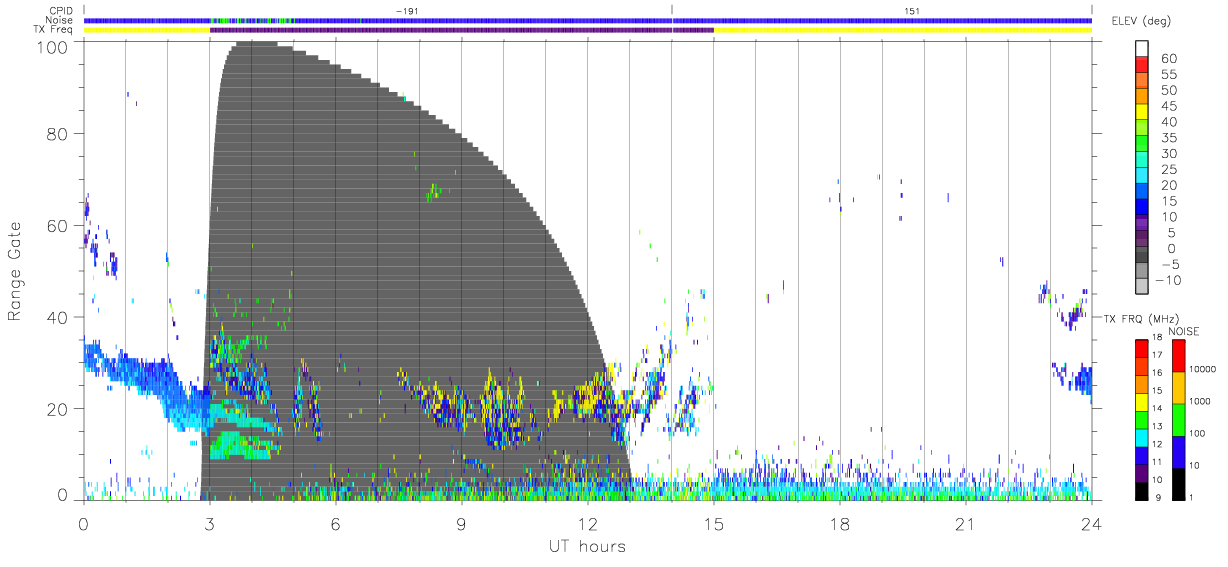
Task: Select the "ELEV (deg)" color bar title
Action: tap(1143, 22)
